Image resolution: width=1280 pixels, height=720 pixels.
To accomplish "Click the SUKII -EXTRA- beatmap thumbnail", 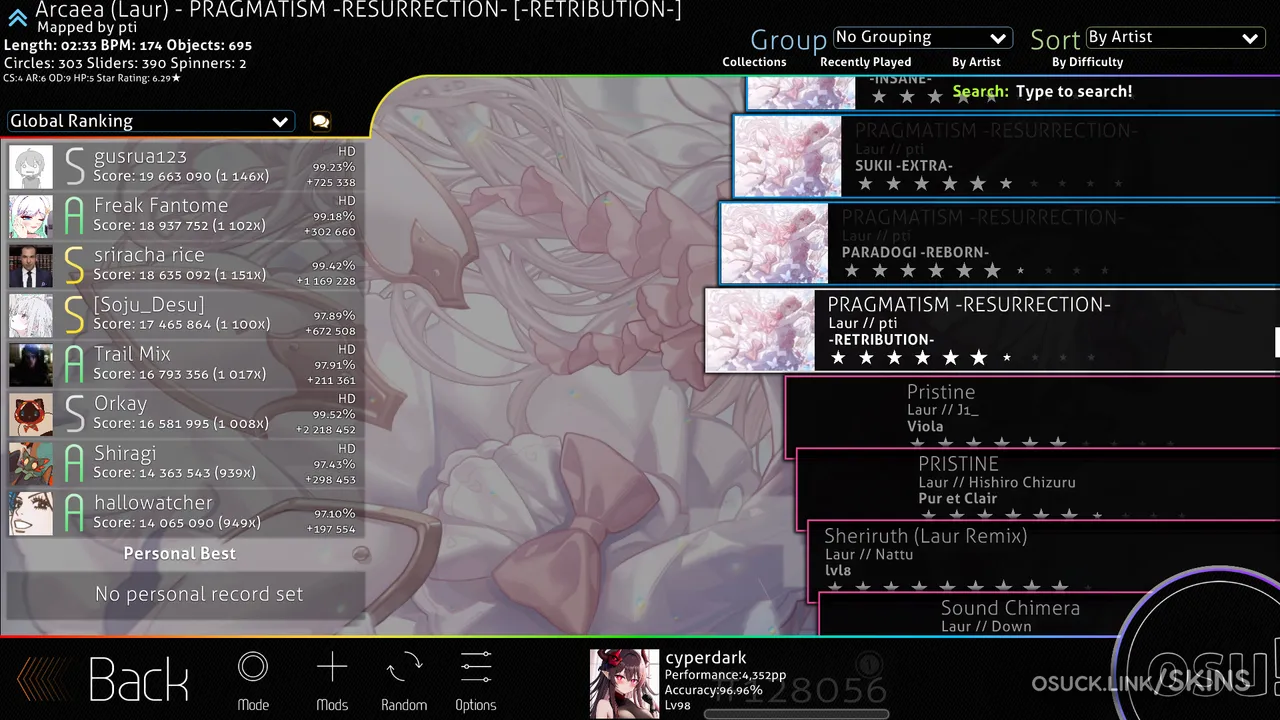I will pos(788,157).
